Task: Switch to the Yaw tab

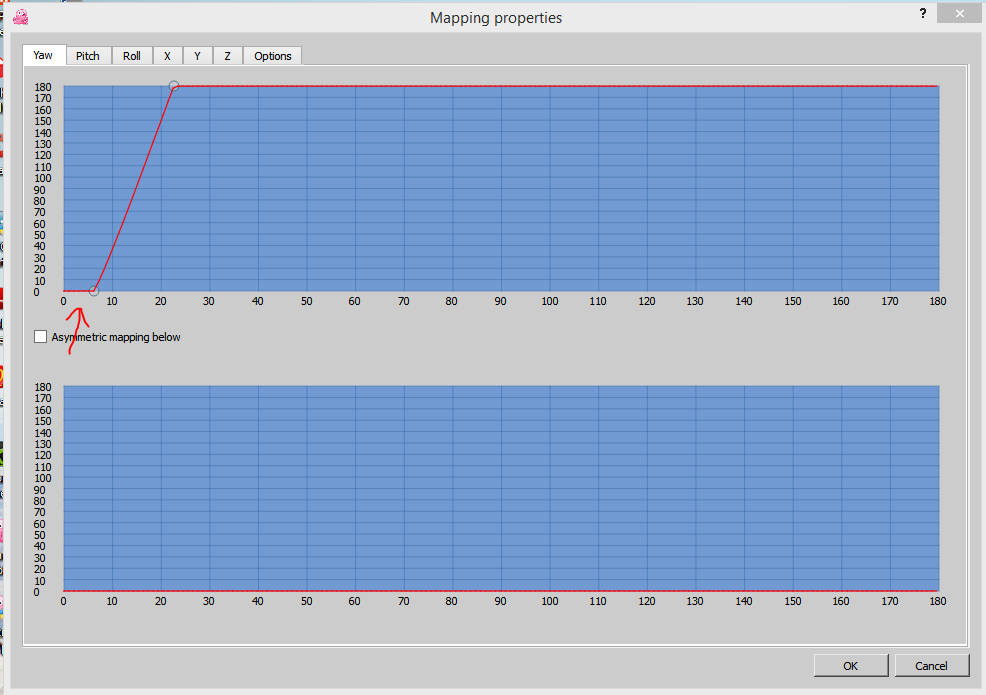Action: [x=44, y=55]
